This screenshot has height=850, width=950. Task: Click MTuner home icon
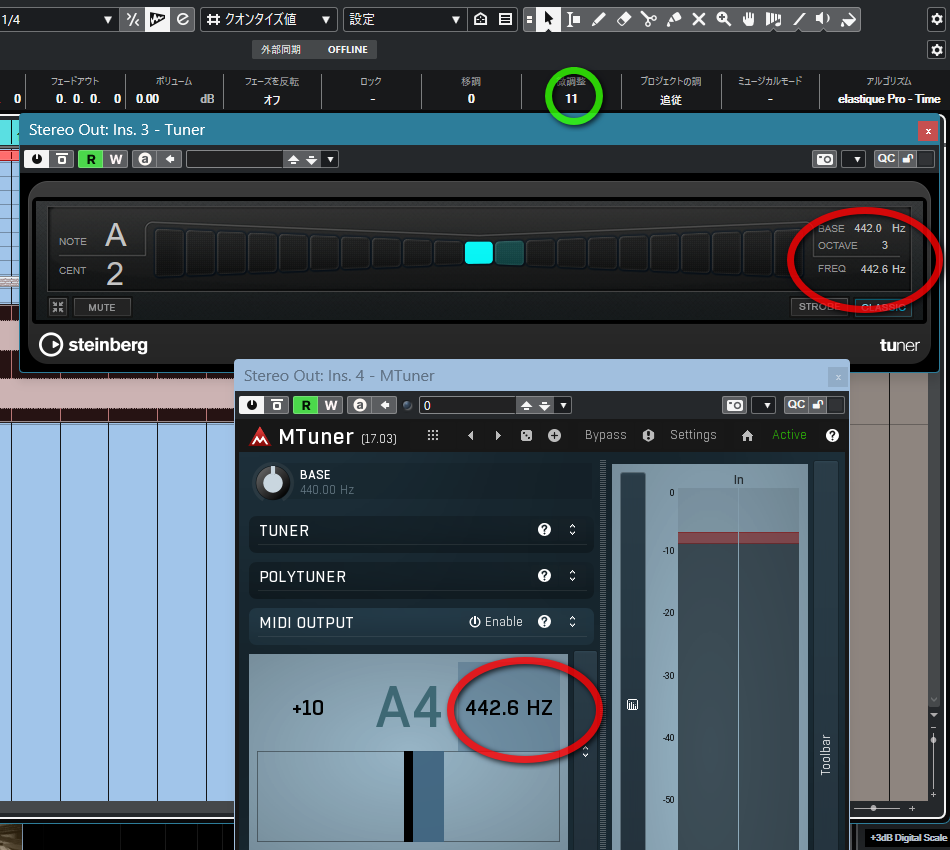748,436
